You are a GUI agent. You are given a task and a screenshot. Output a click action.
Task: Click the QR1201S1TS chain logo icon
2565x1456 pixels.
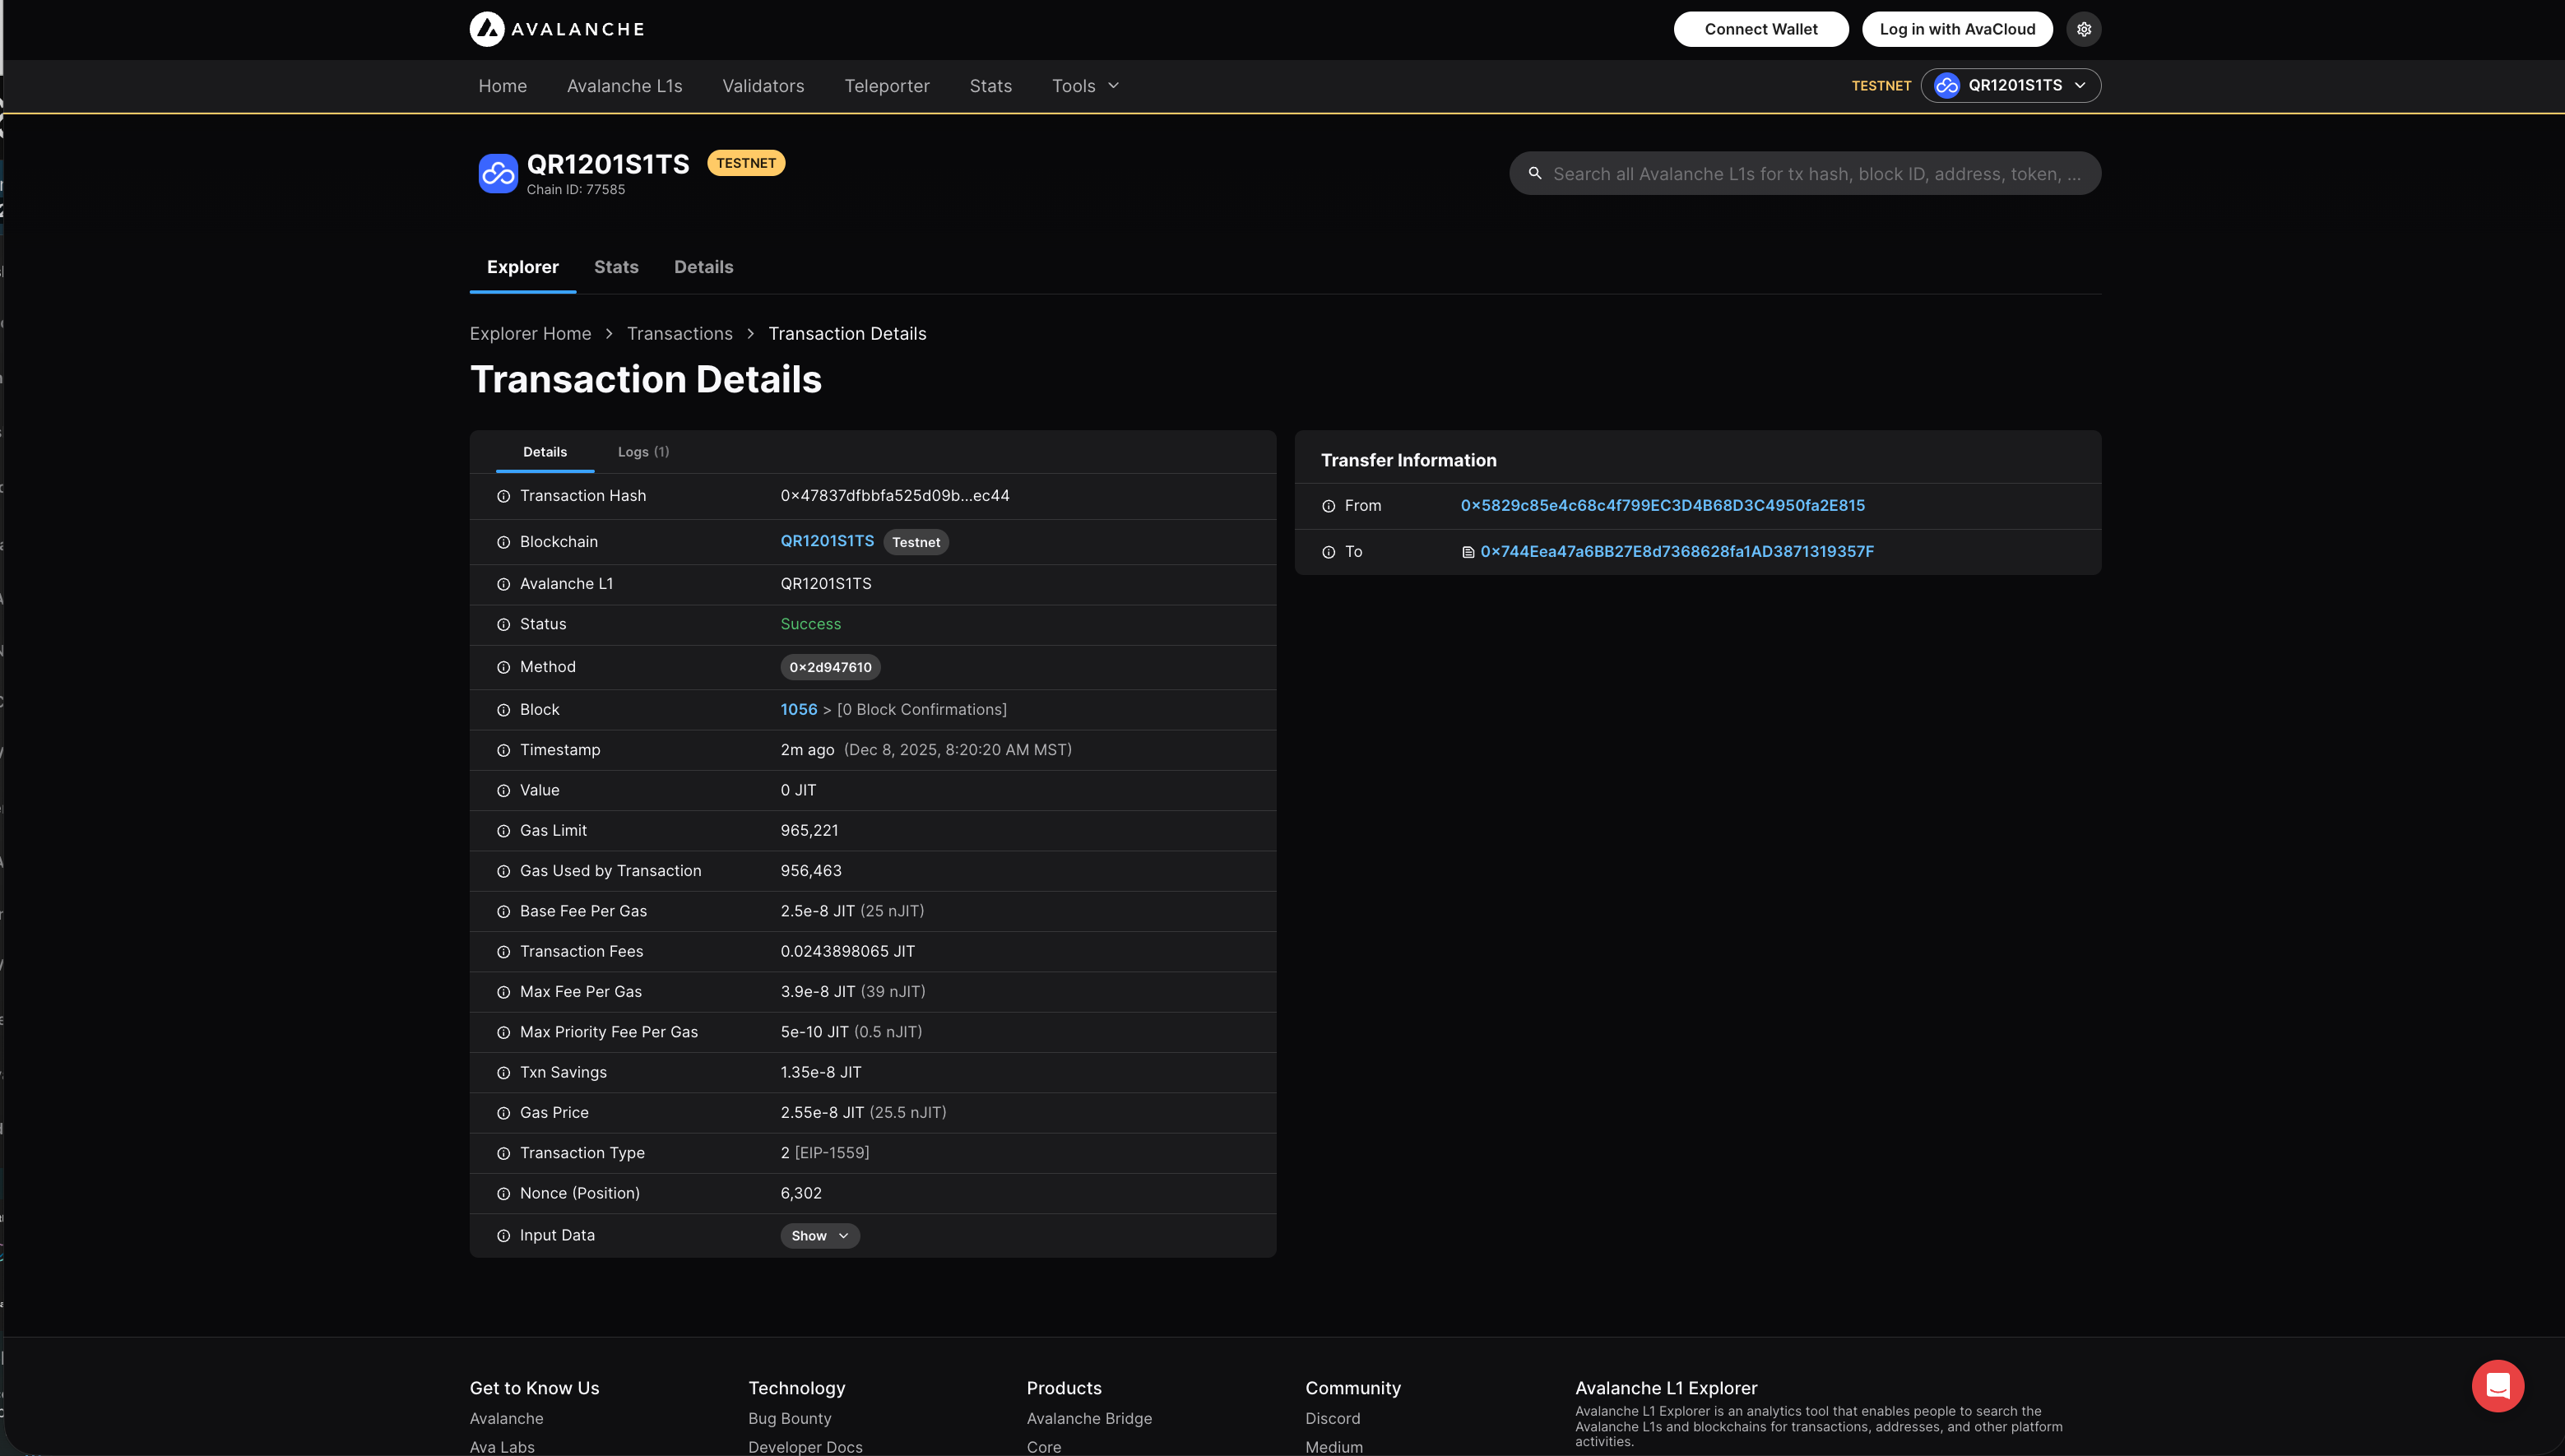[x=497, y=173]
